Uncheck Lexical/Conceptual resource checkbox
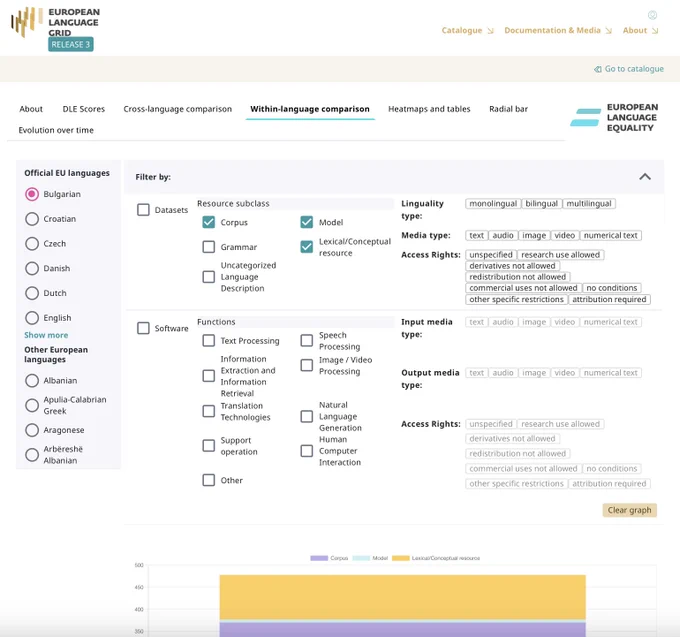The width and height of the screenshot is (680, 637). tap(307, 247)
